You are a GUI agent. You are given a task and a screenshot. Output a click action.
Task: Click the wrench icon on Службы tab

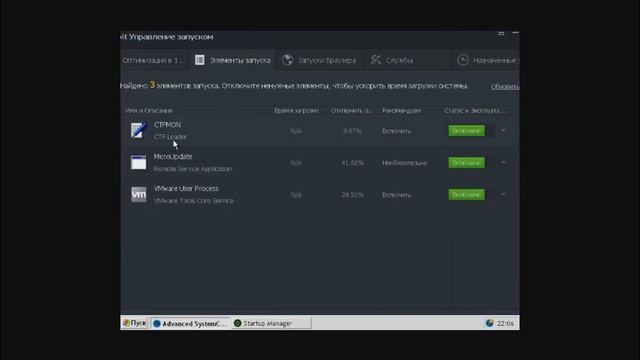coord(376,60)
